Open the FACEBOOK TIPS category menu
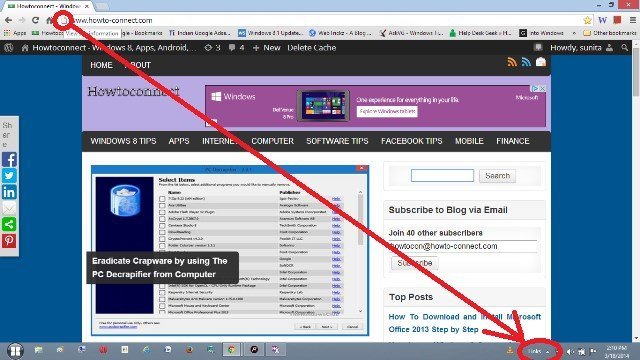 pos(411,141)
